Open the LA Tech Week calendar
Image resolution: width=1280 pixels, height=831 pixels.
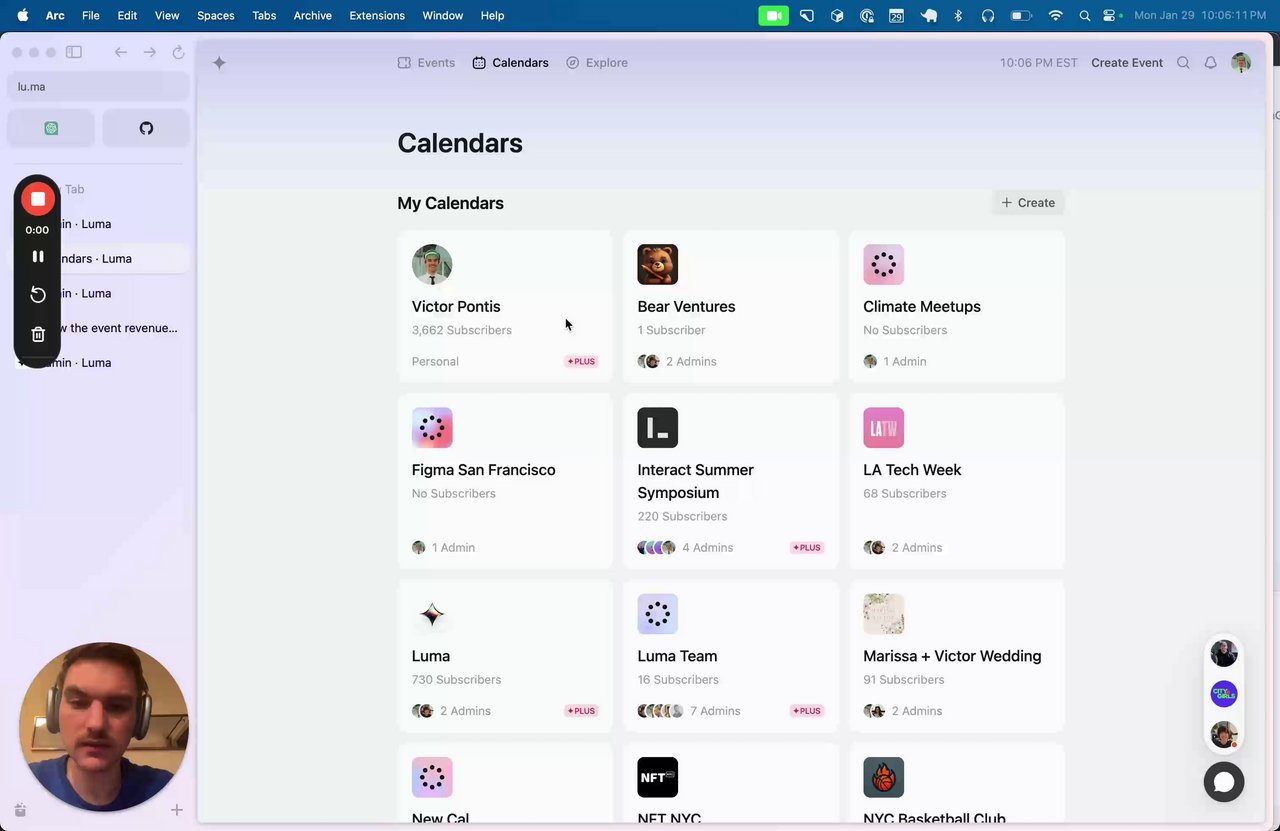[957, 481]
